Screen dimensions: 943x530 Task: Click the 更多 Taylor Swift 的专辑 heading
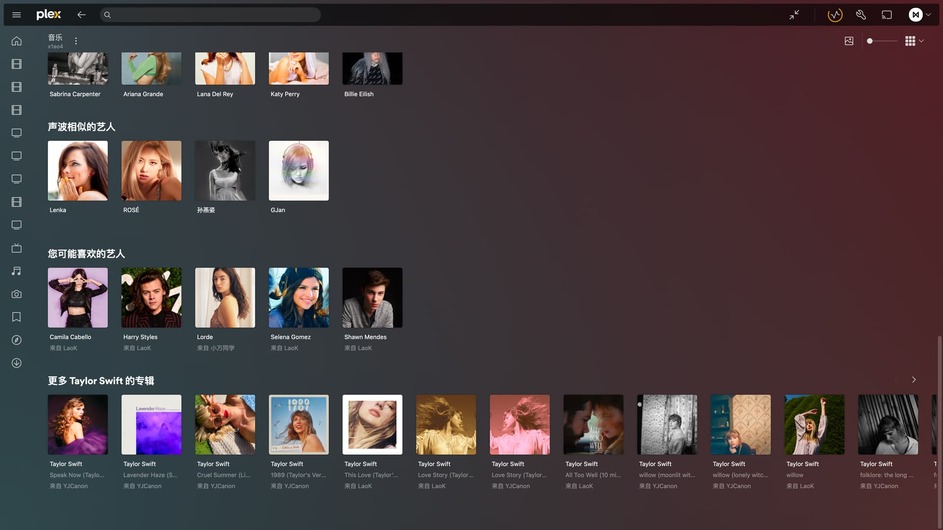[x=101, y=381]
